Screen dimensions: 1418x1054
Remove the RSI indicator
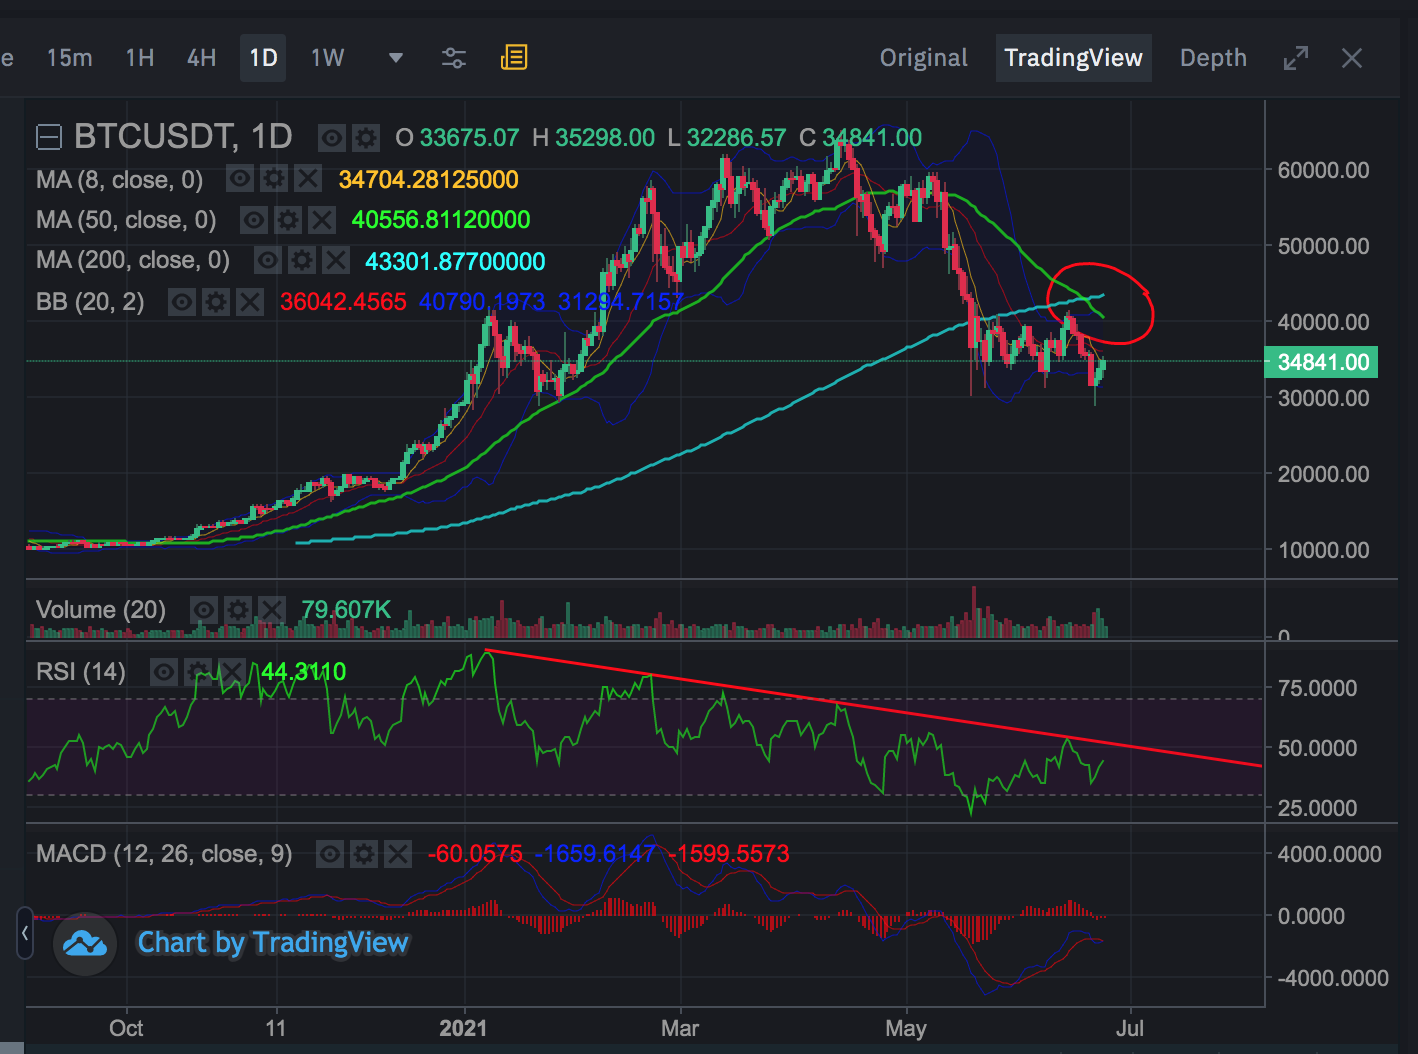click(x=232, y=671)
